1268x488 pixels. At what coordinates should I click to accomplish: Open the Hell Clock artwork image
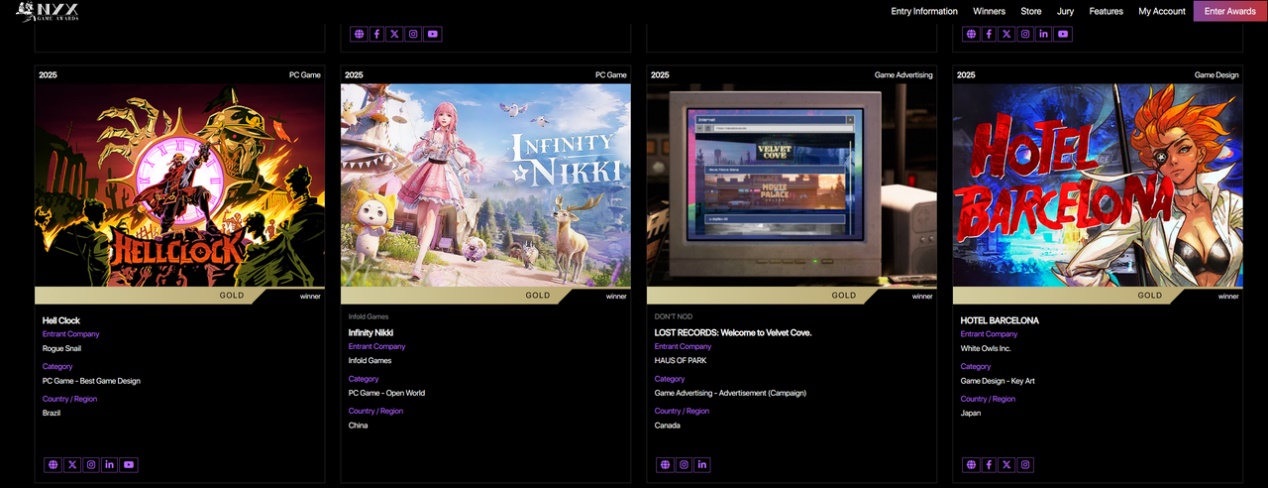coord(180,185)
